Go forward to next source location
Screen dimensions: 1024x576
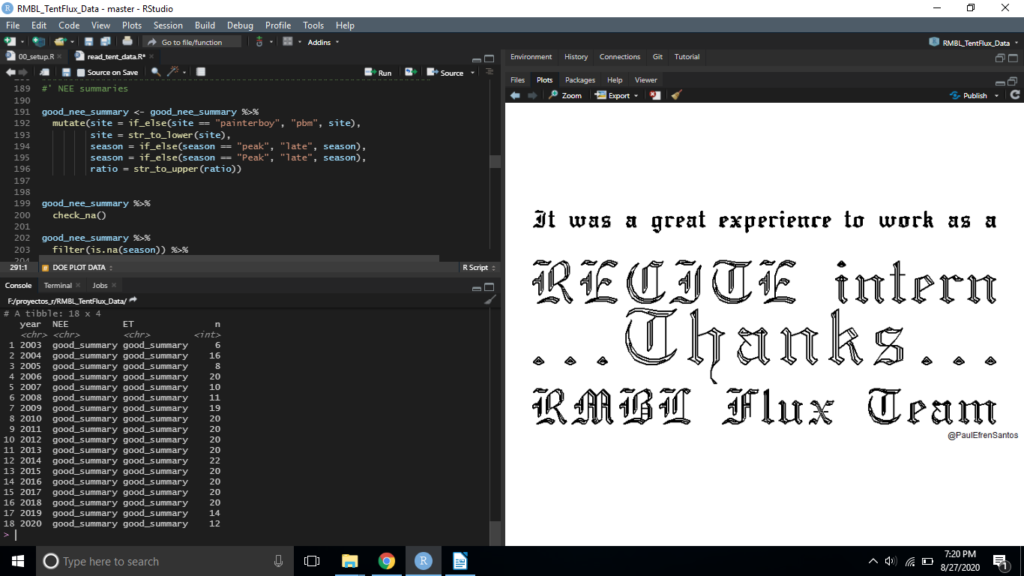click(x=24, y=72)
